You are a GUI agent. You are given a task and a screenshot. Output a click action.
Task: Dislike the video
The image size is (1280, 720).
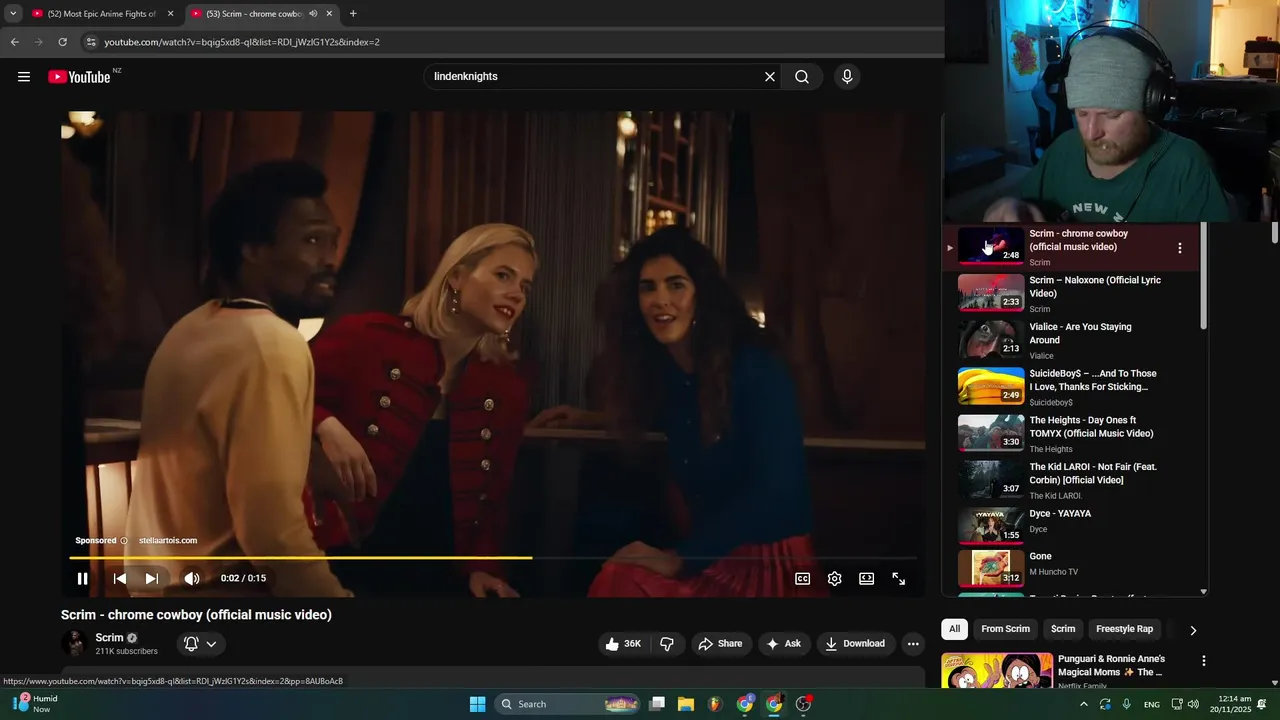pos(667,644)
